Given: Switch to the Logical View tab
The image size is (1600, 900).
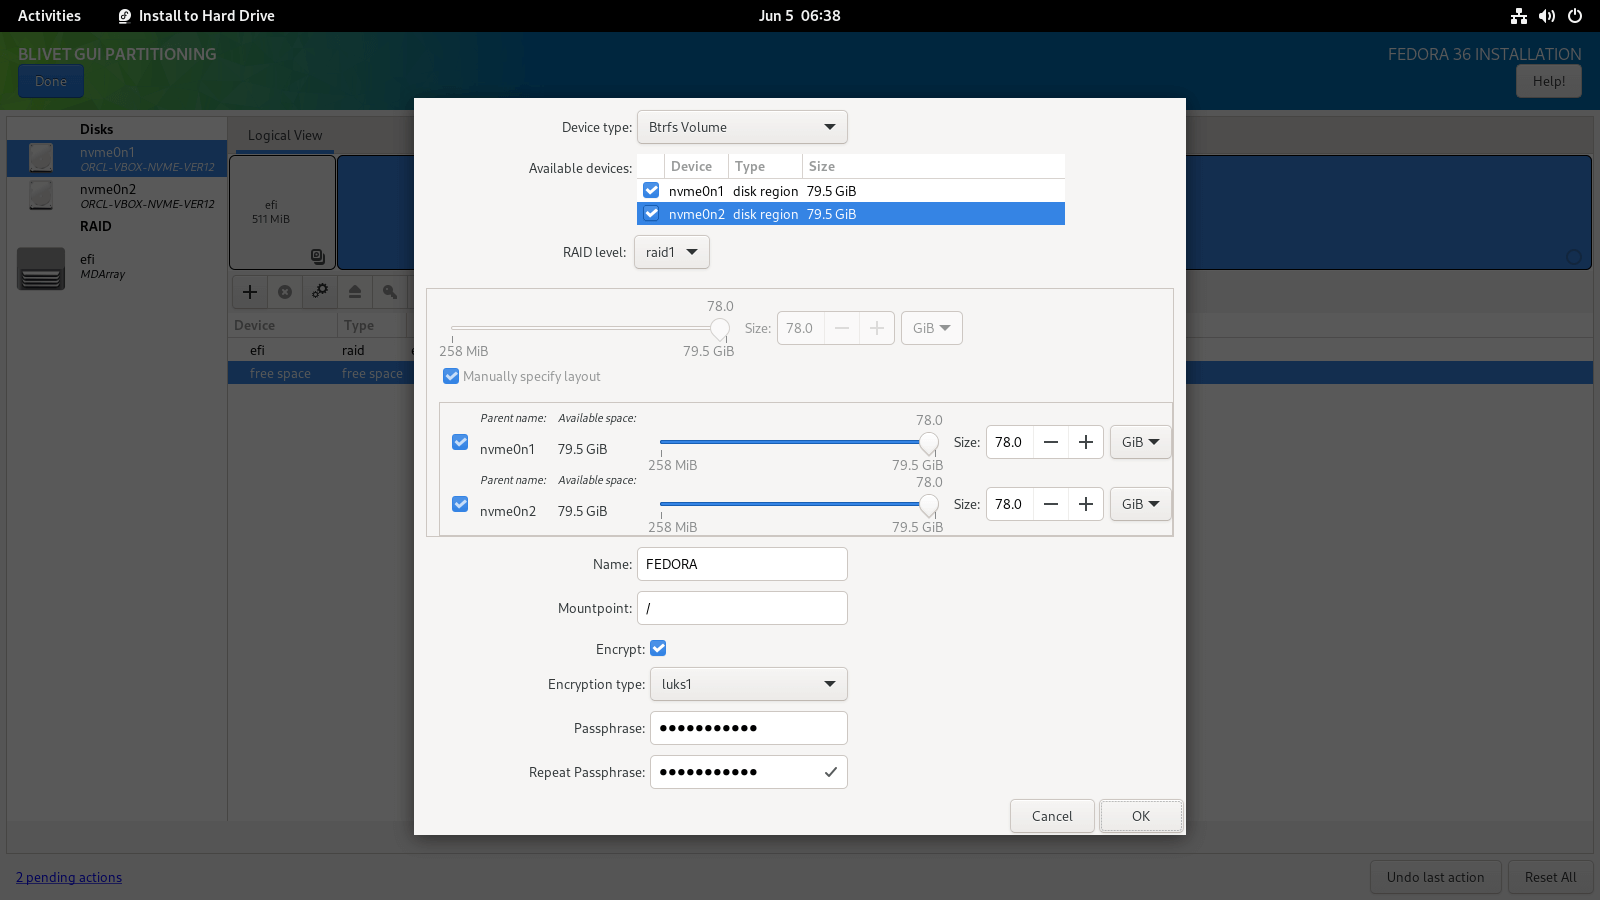Looking at the screenshot, I should (285, 136).
